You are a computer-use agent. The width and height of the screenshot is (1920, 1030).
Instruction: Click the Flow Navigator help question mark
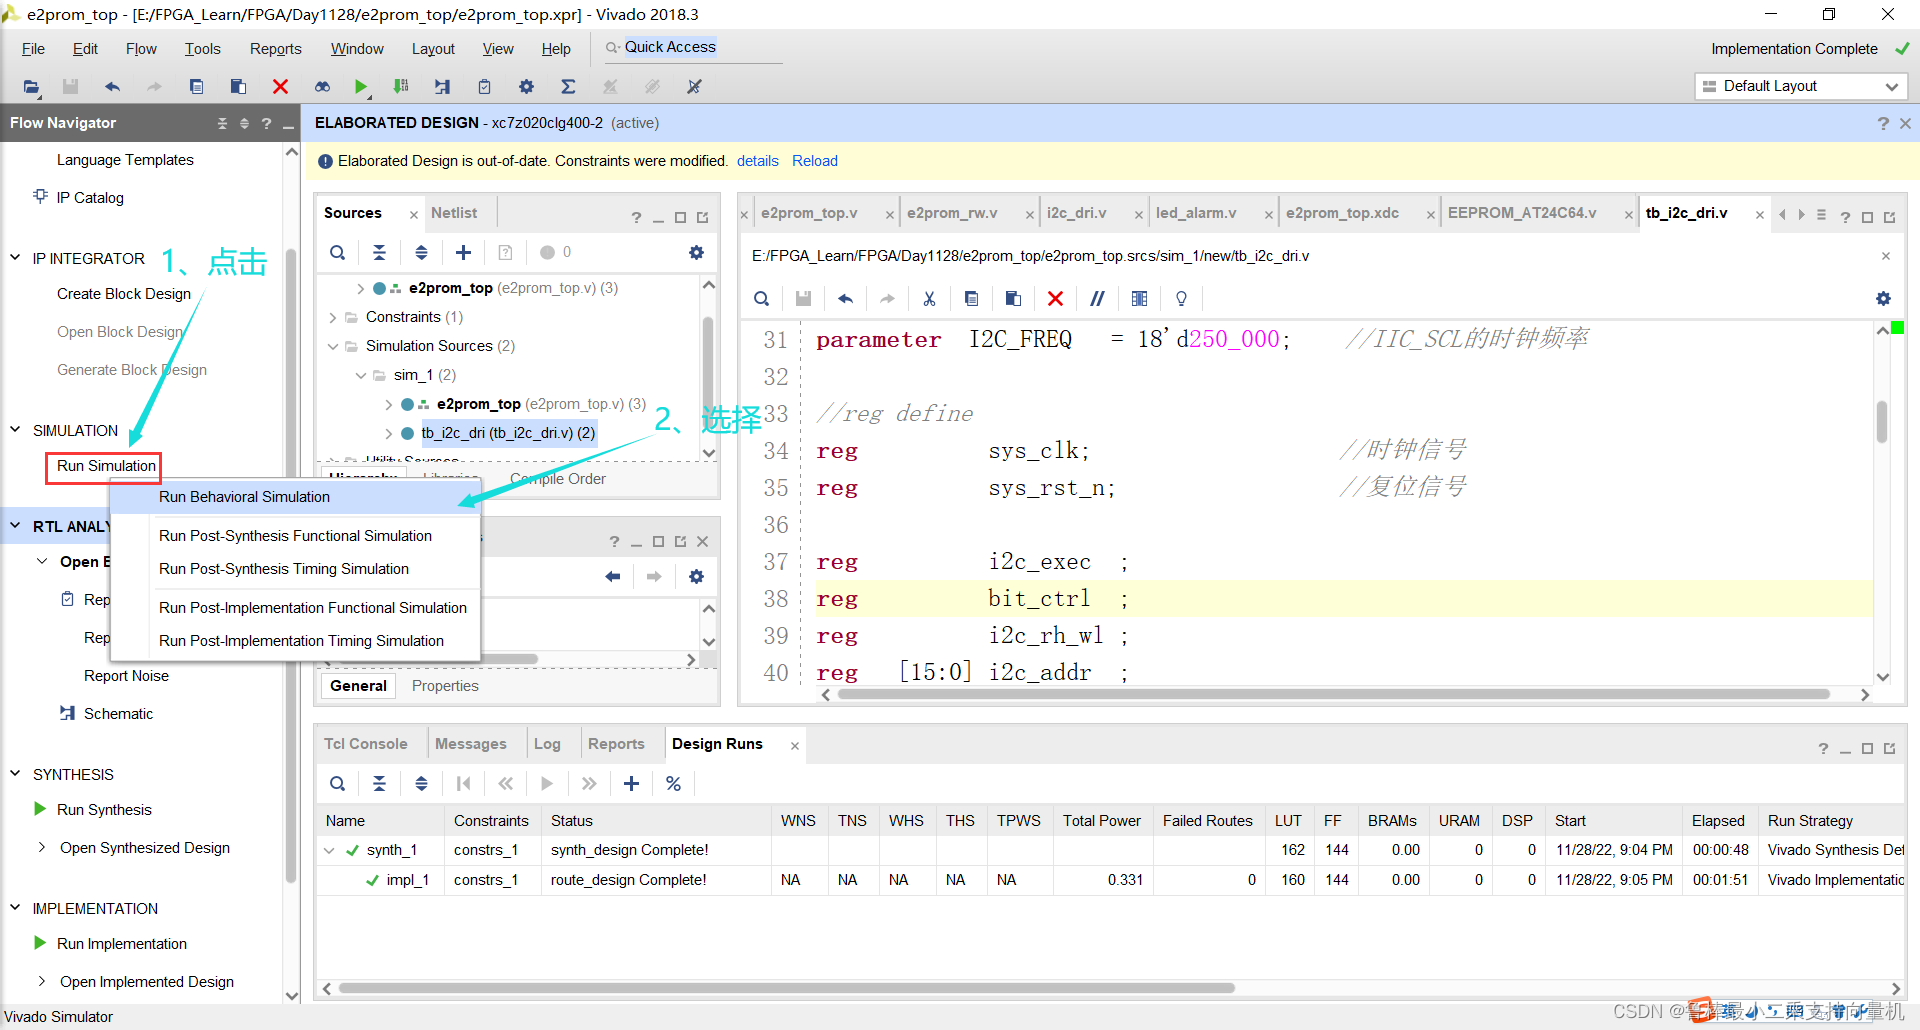point(266,123)
